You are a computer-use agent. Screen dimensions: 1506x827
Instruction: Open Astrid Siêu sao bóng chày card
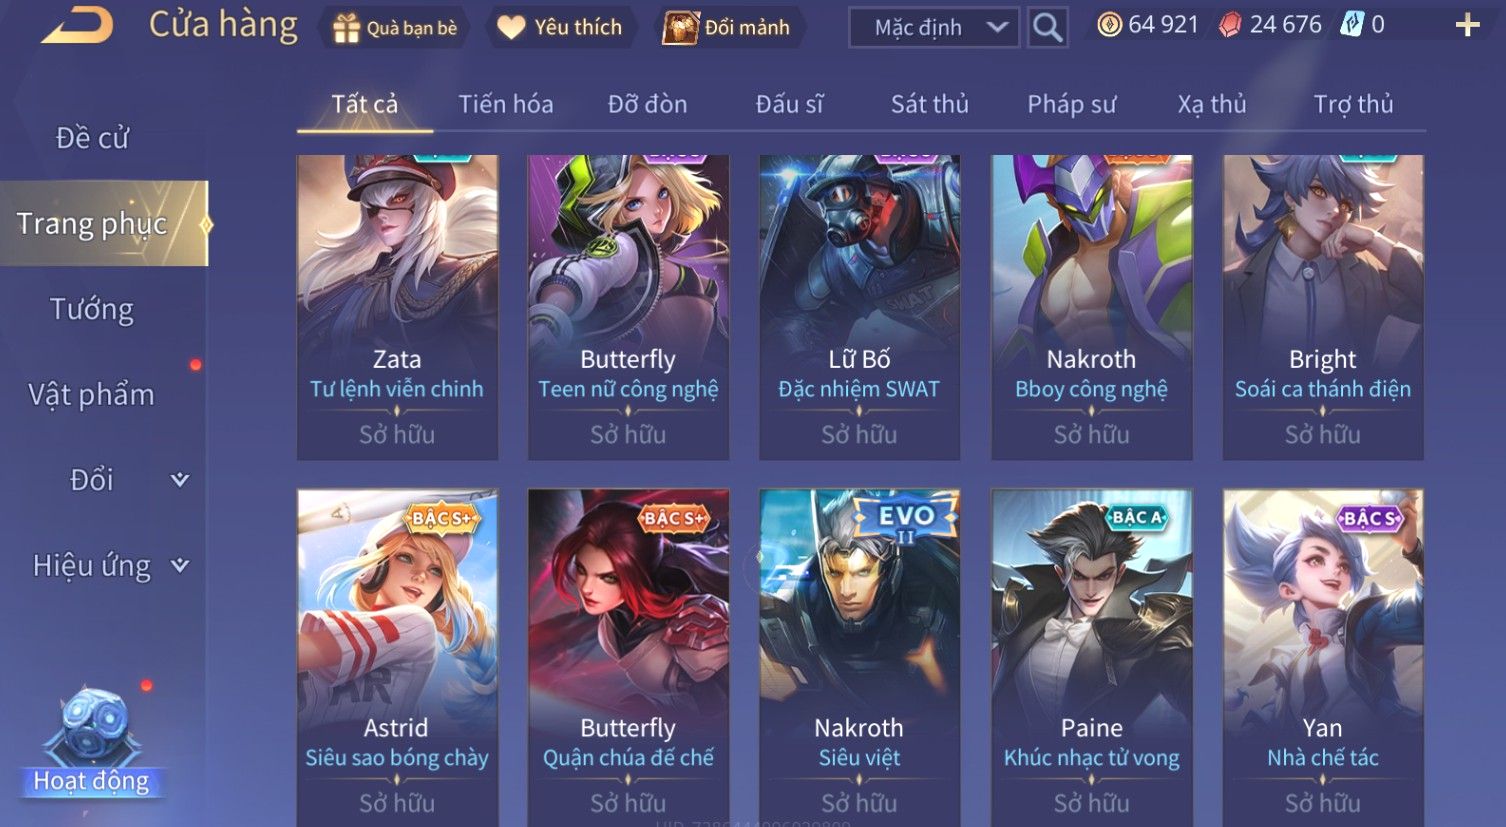point(397,657)
